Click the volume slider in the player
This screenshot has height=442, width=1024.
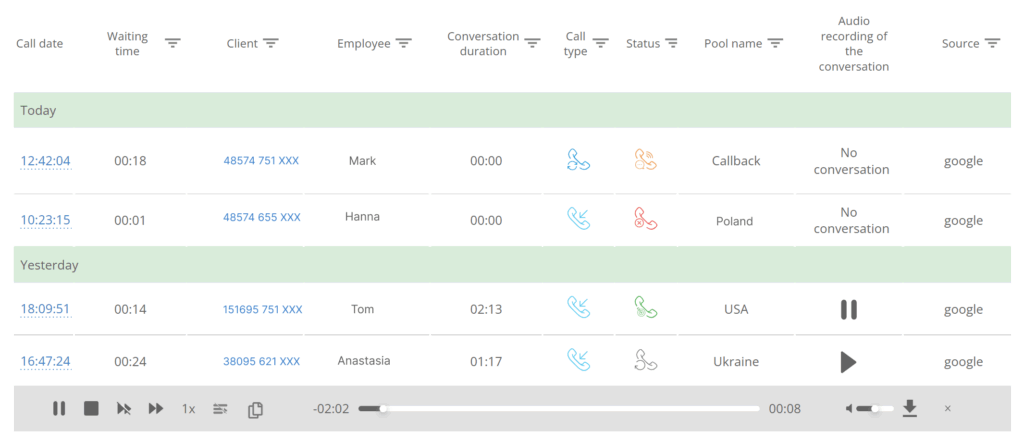pyautogui.click(x=876, y=409)
